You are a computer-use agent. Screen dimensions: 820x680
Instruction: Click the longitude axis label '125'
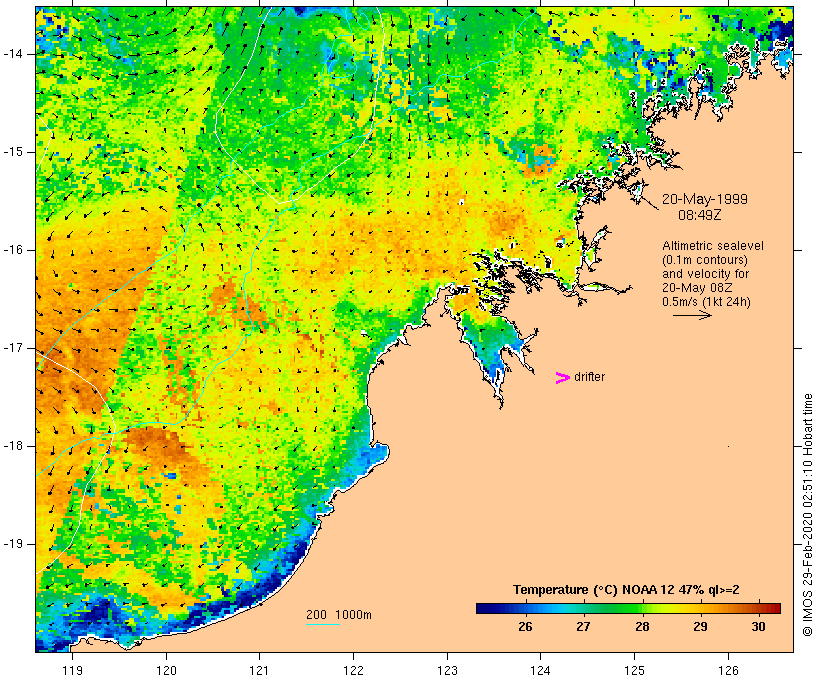click(634, 671)
